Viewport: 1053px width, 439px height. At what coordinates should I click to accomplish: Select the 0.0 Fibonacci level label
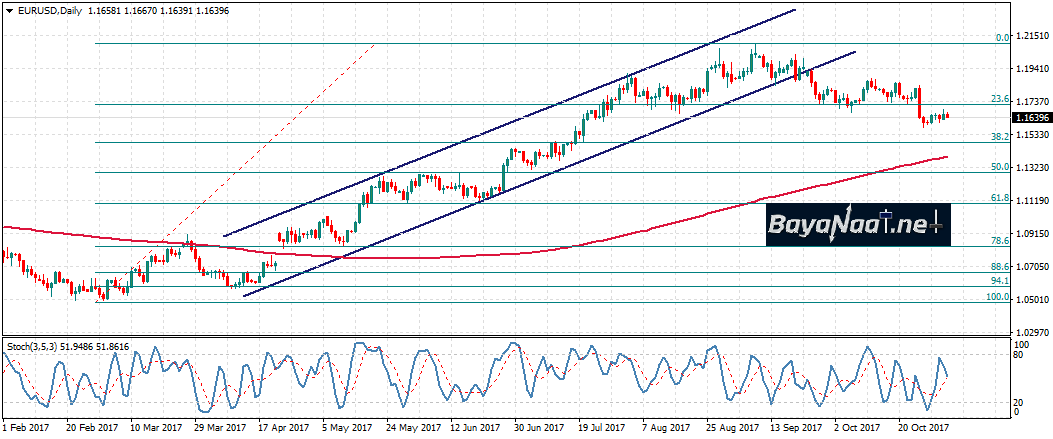click(x=1001, y=38)
